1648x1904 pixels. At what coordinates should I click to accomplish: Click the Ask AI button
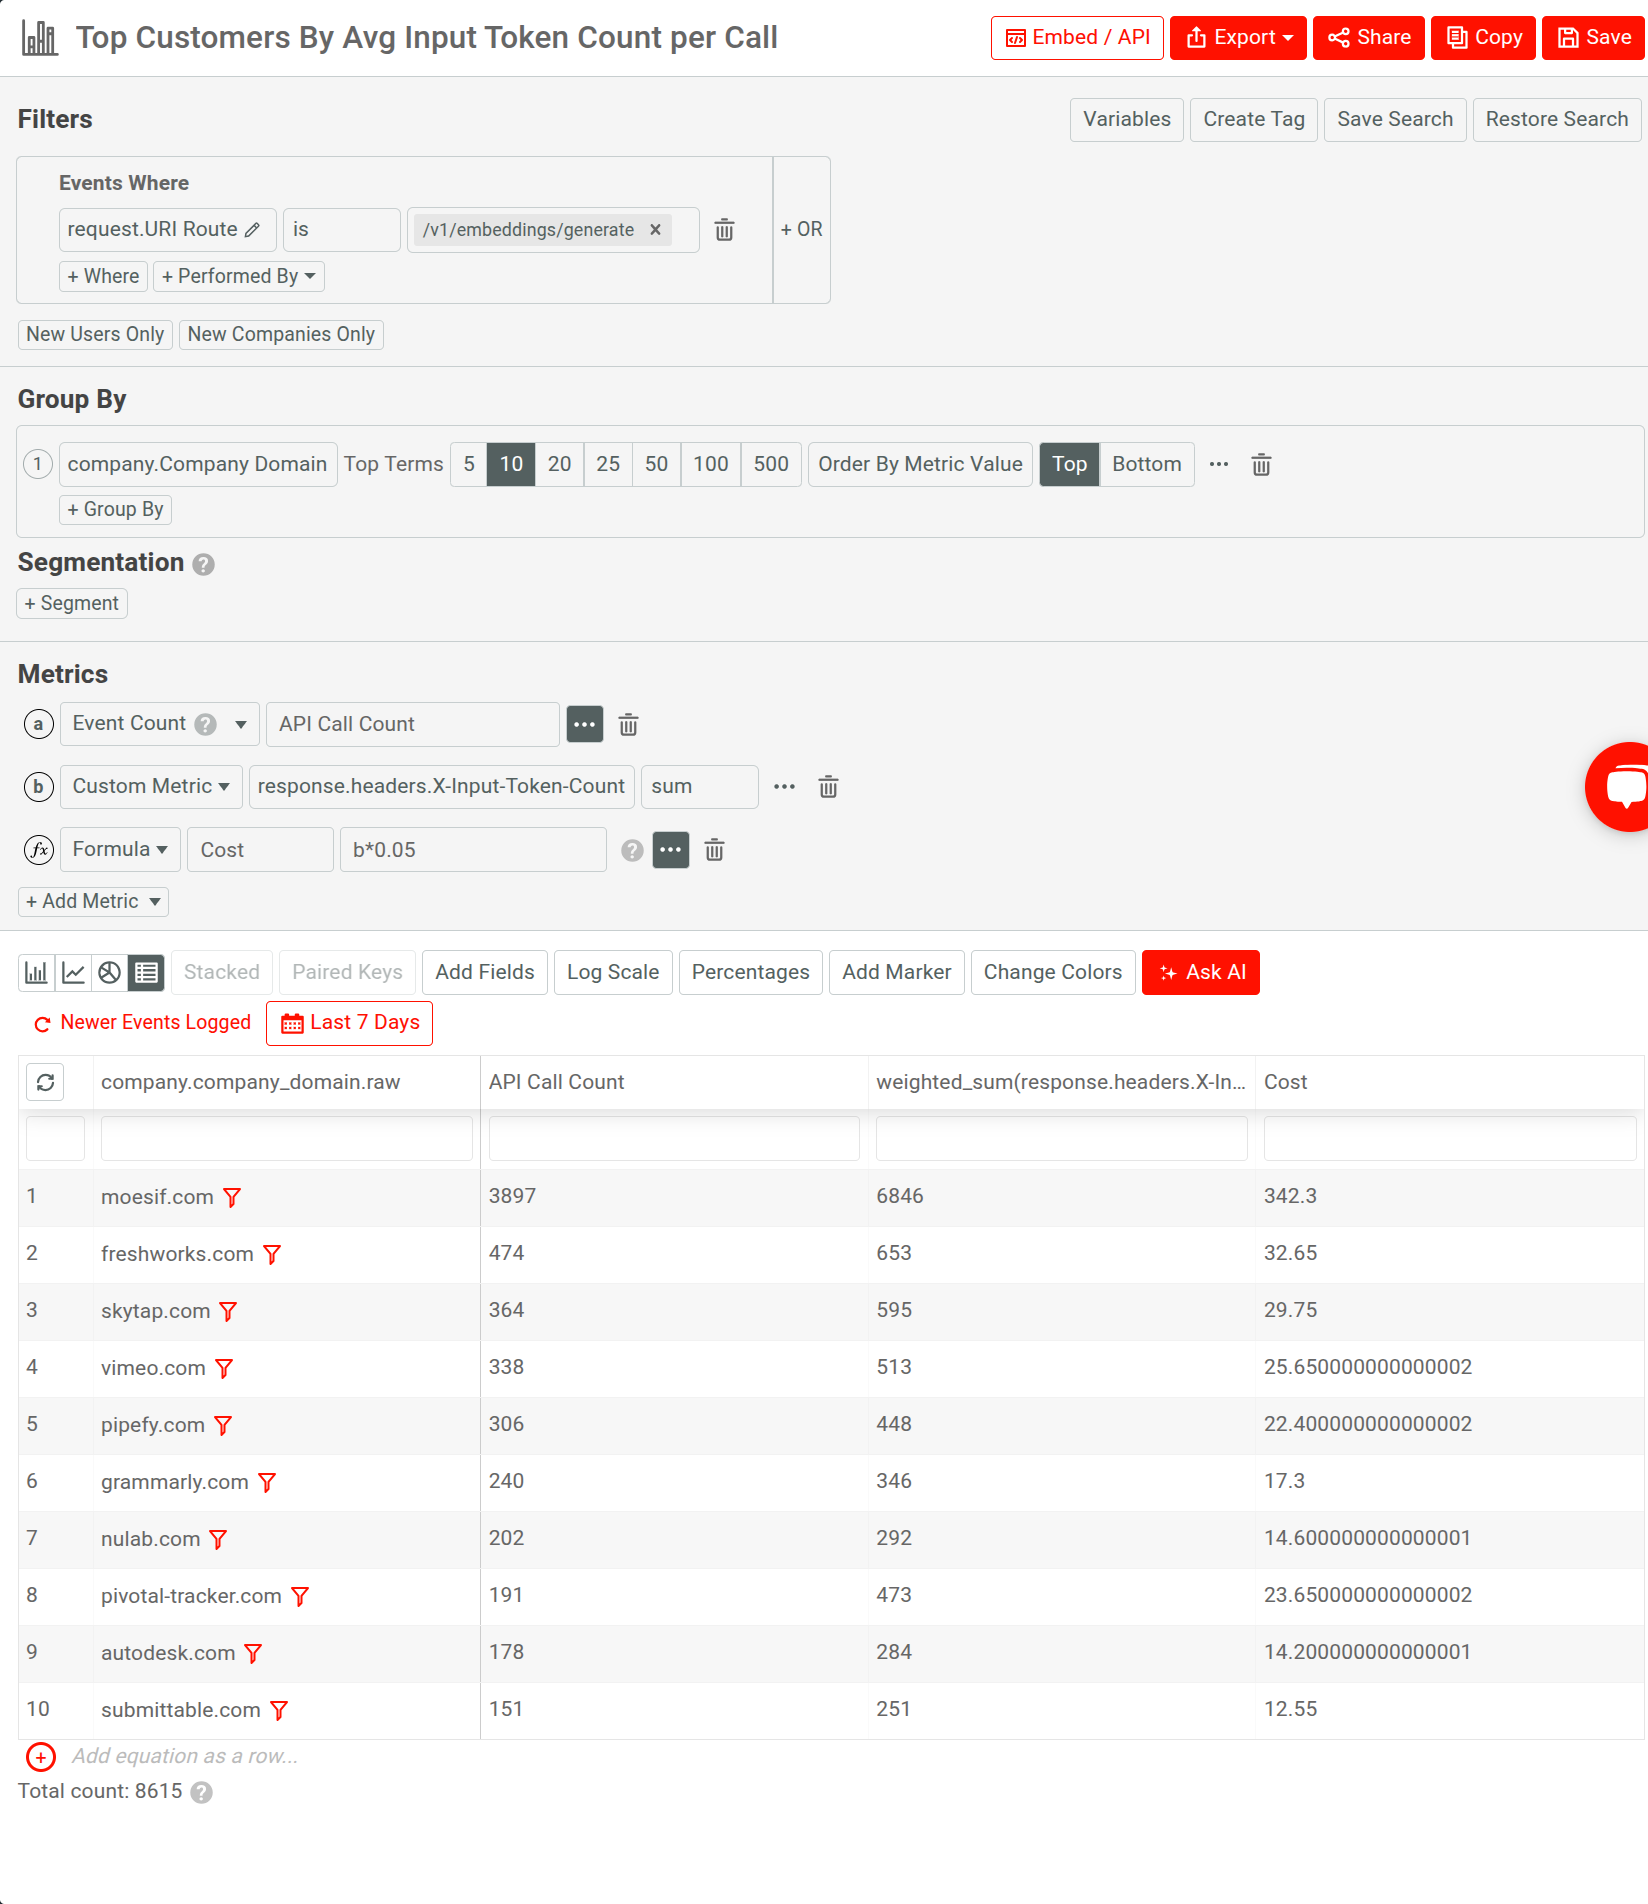click(1200, 971)
